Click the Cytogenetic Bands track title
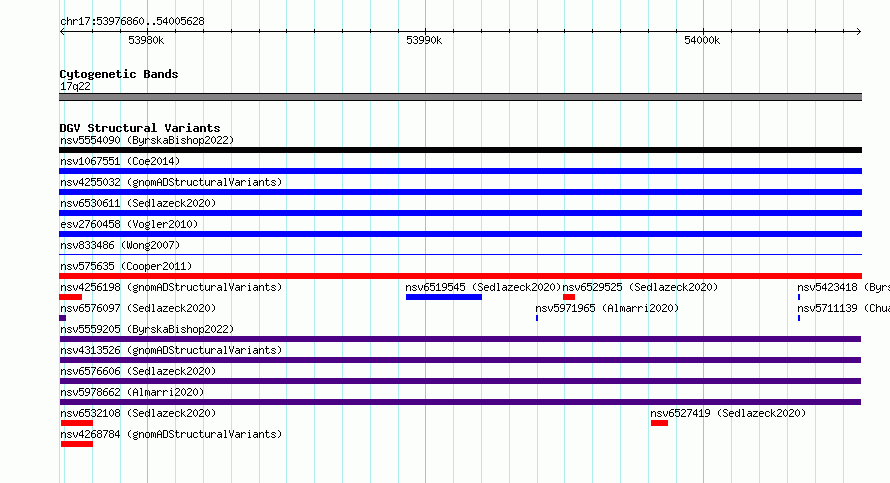890x483 pixels. [119, 74]
